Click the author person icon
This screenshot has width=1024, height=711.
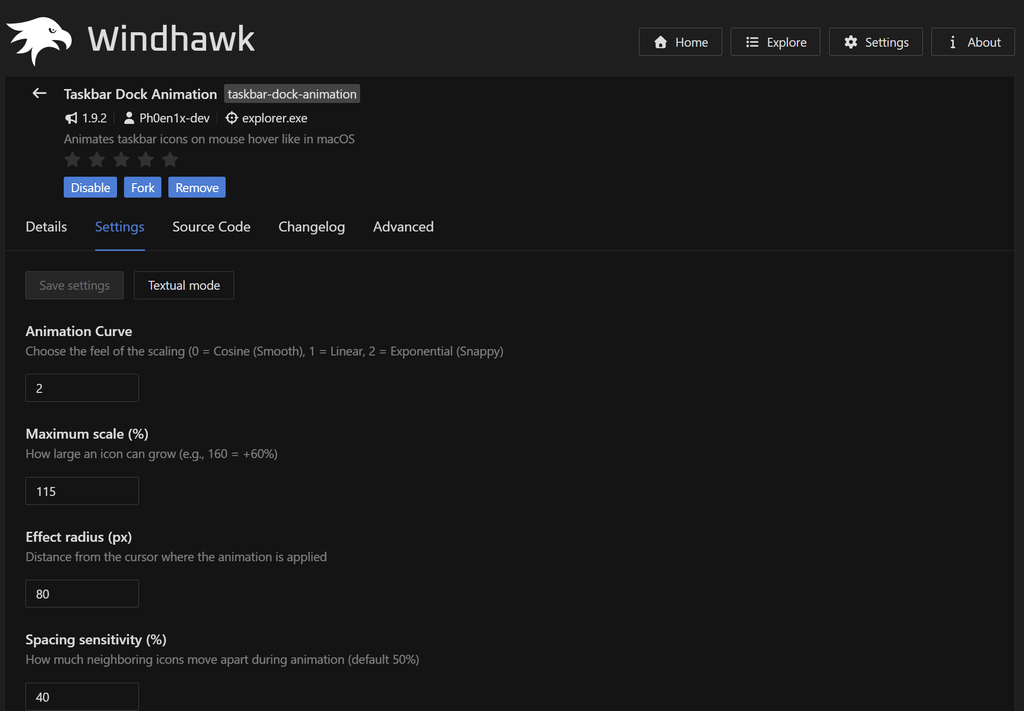(x=129, y=118)
